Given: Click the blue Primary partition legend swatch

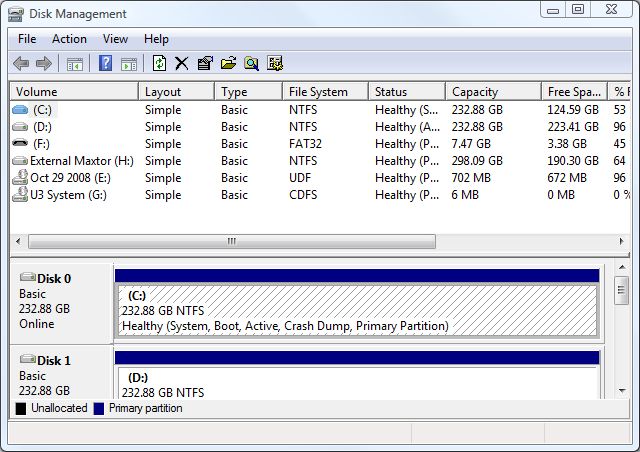Looking at the screenshot, I should click(x=98, y=409).
